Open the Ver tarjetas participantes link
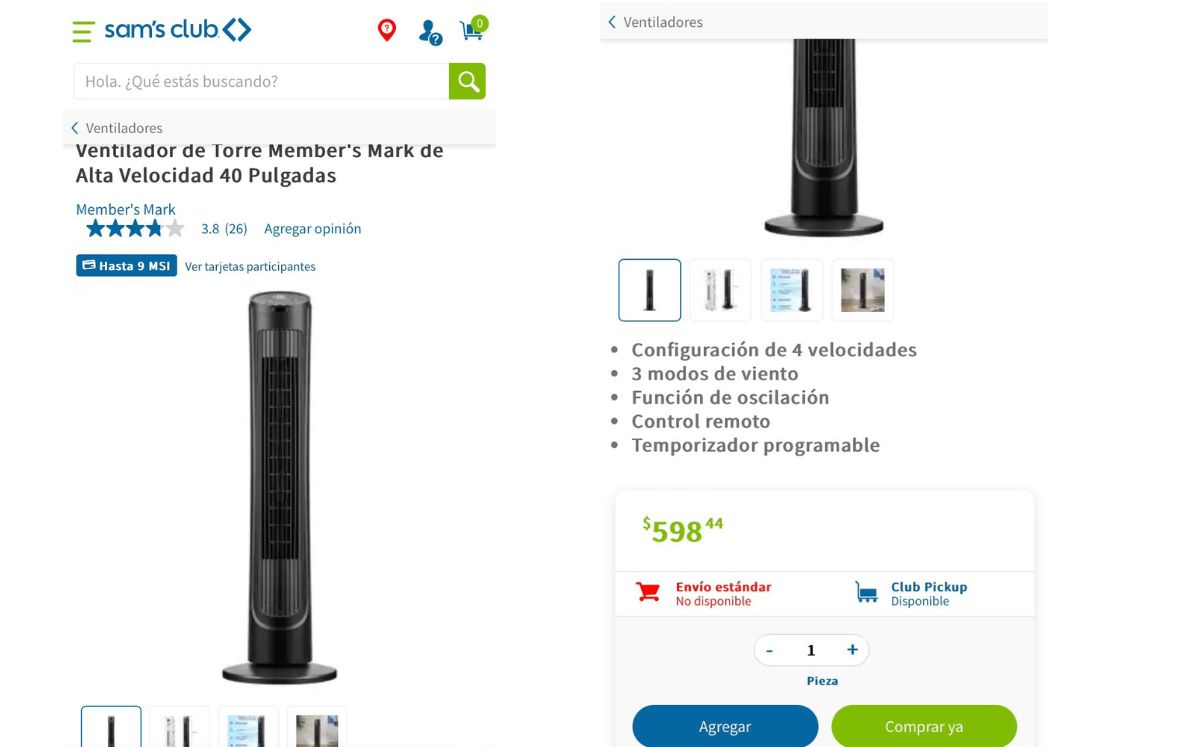 click(250, 267)
